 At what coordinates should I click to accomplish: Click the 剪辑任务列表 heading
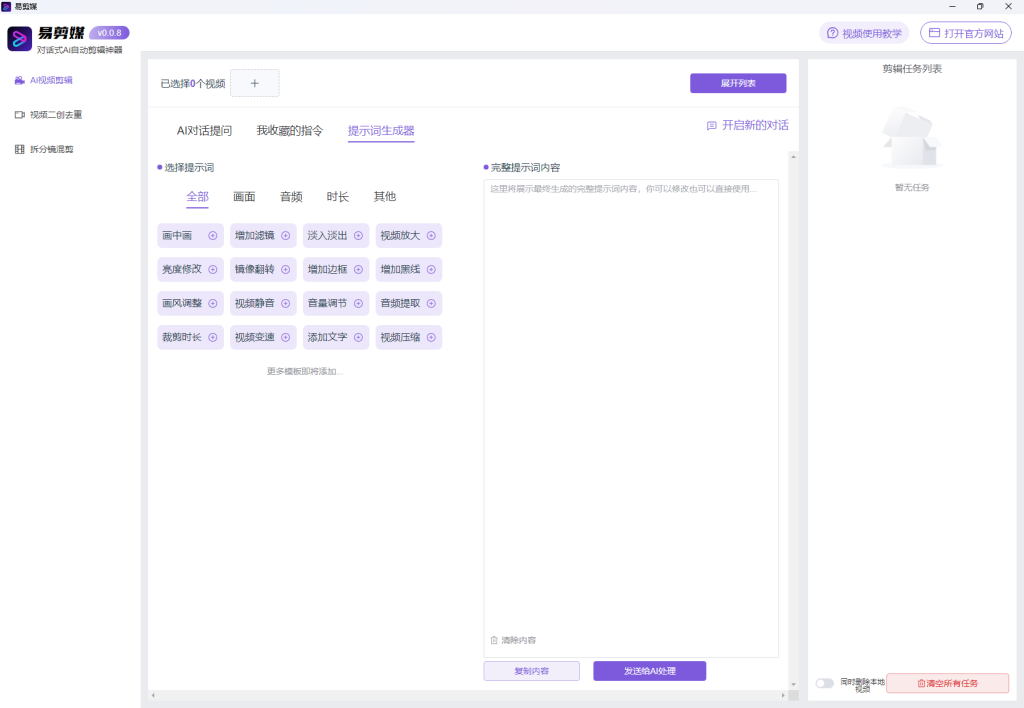(912, 69)
